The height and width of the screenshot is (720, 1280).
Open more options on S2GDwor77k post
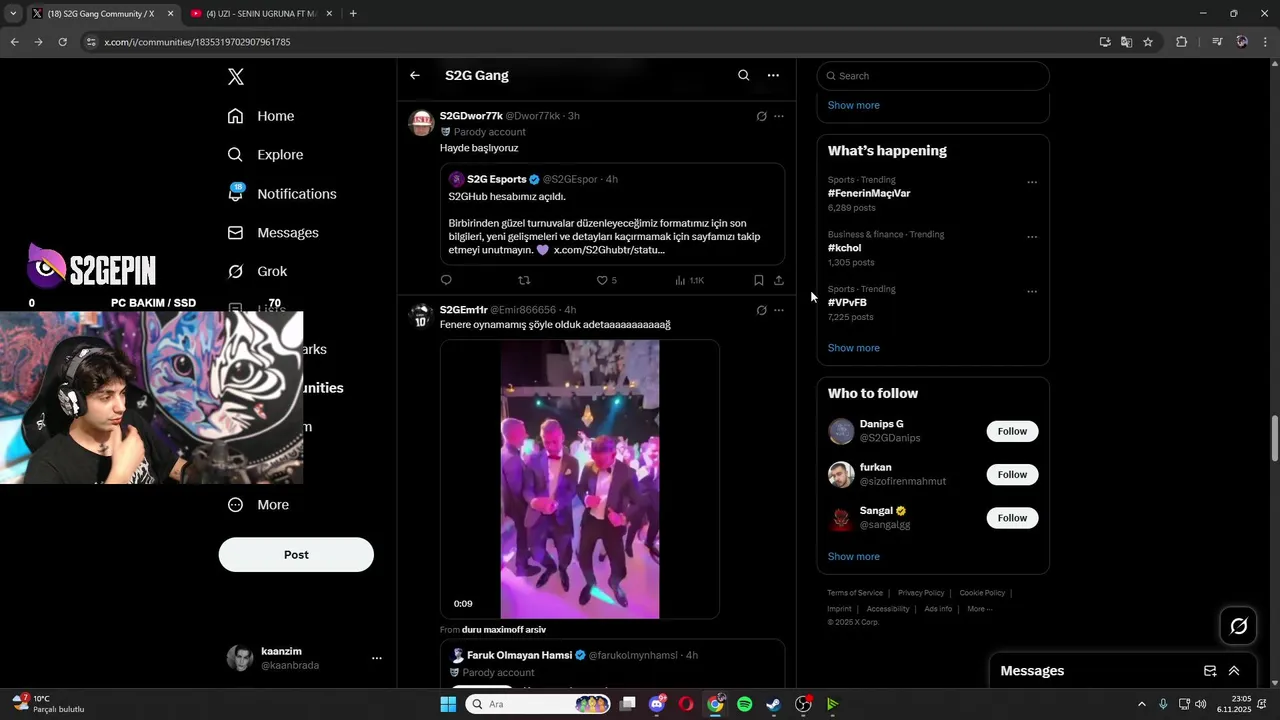pyautogui.click(x=779, y=116)
